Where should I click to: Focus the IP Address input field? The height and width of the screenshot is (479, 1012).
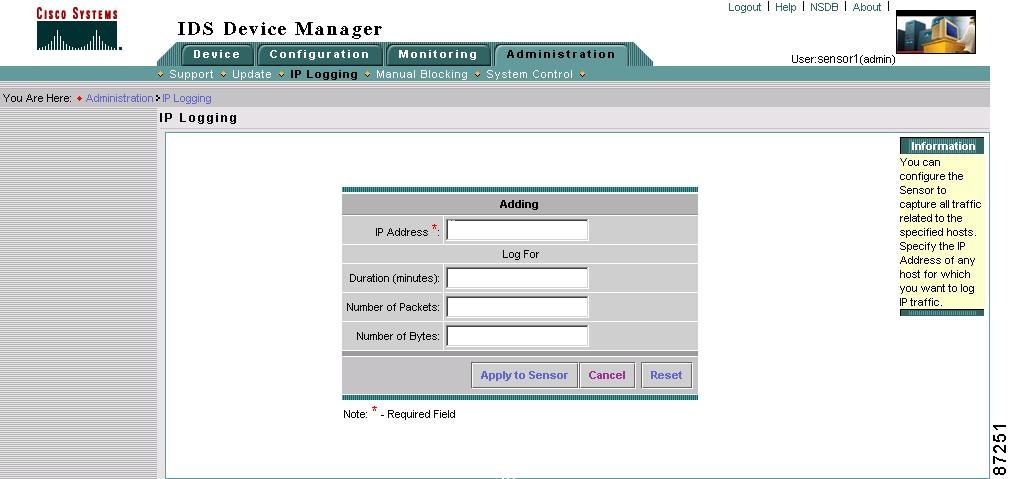(x=517, y=230)
